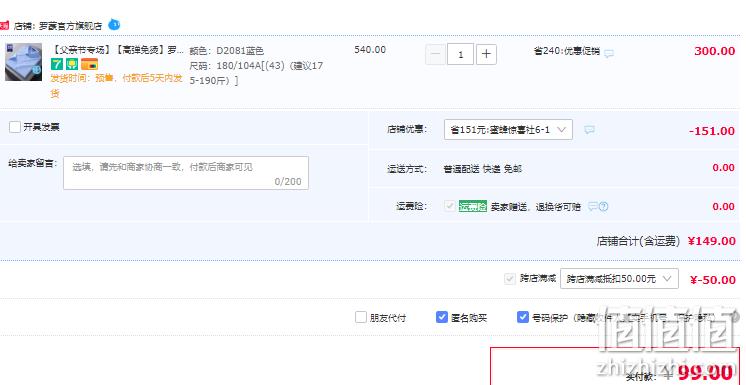
Task: Click the green badge icon between the 7-day return badge and orange card
Action: (72, 64)
